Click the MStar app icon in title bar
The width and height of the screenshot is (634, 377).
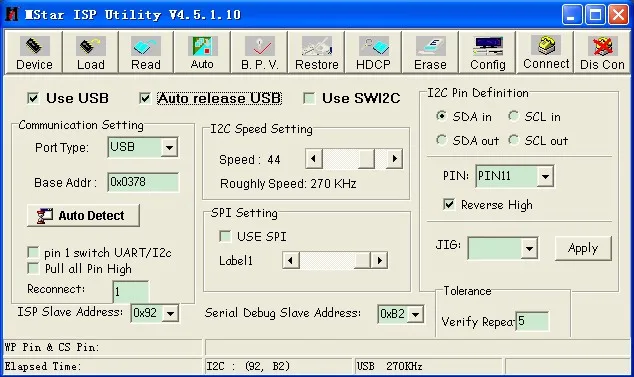coord(12,14)
